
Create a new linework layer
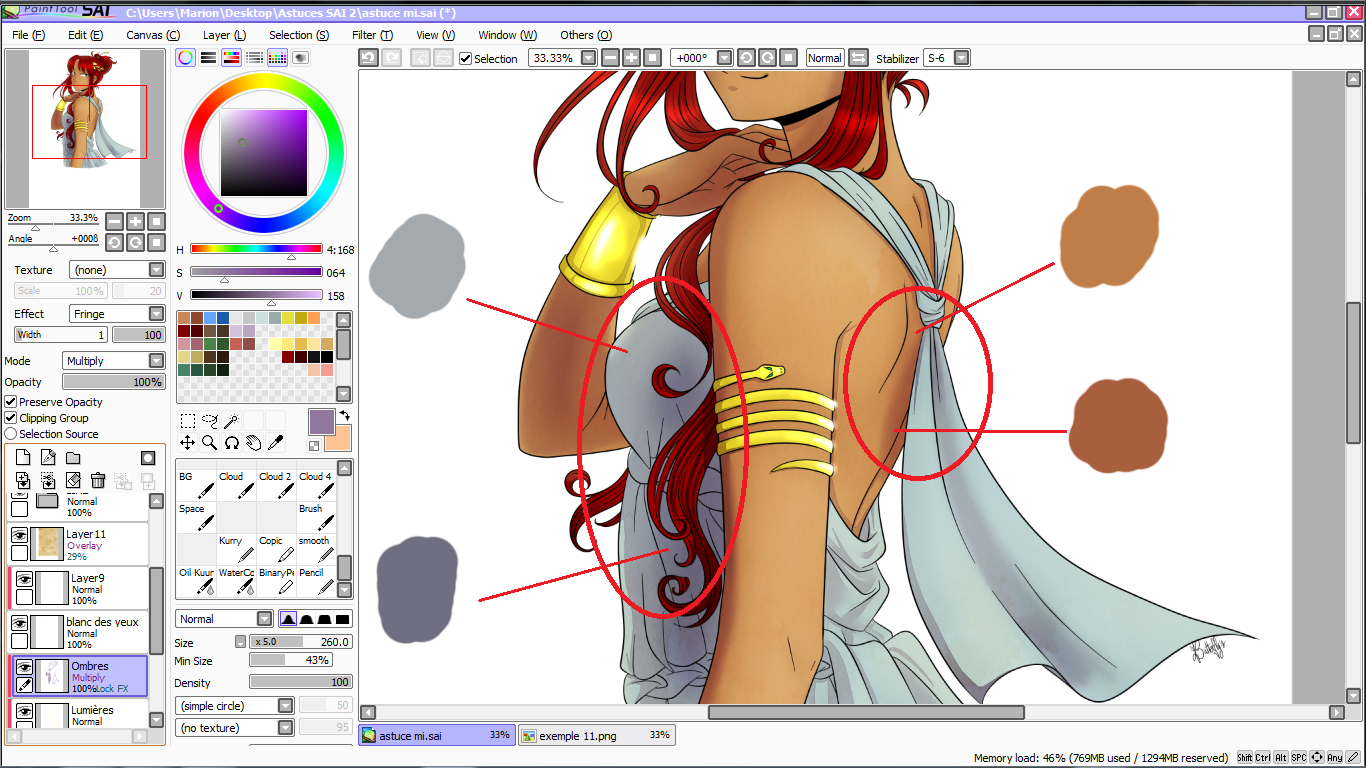(48, 458)
